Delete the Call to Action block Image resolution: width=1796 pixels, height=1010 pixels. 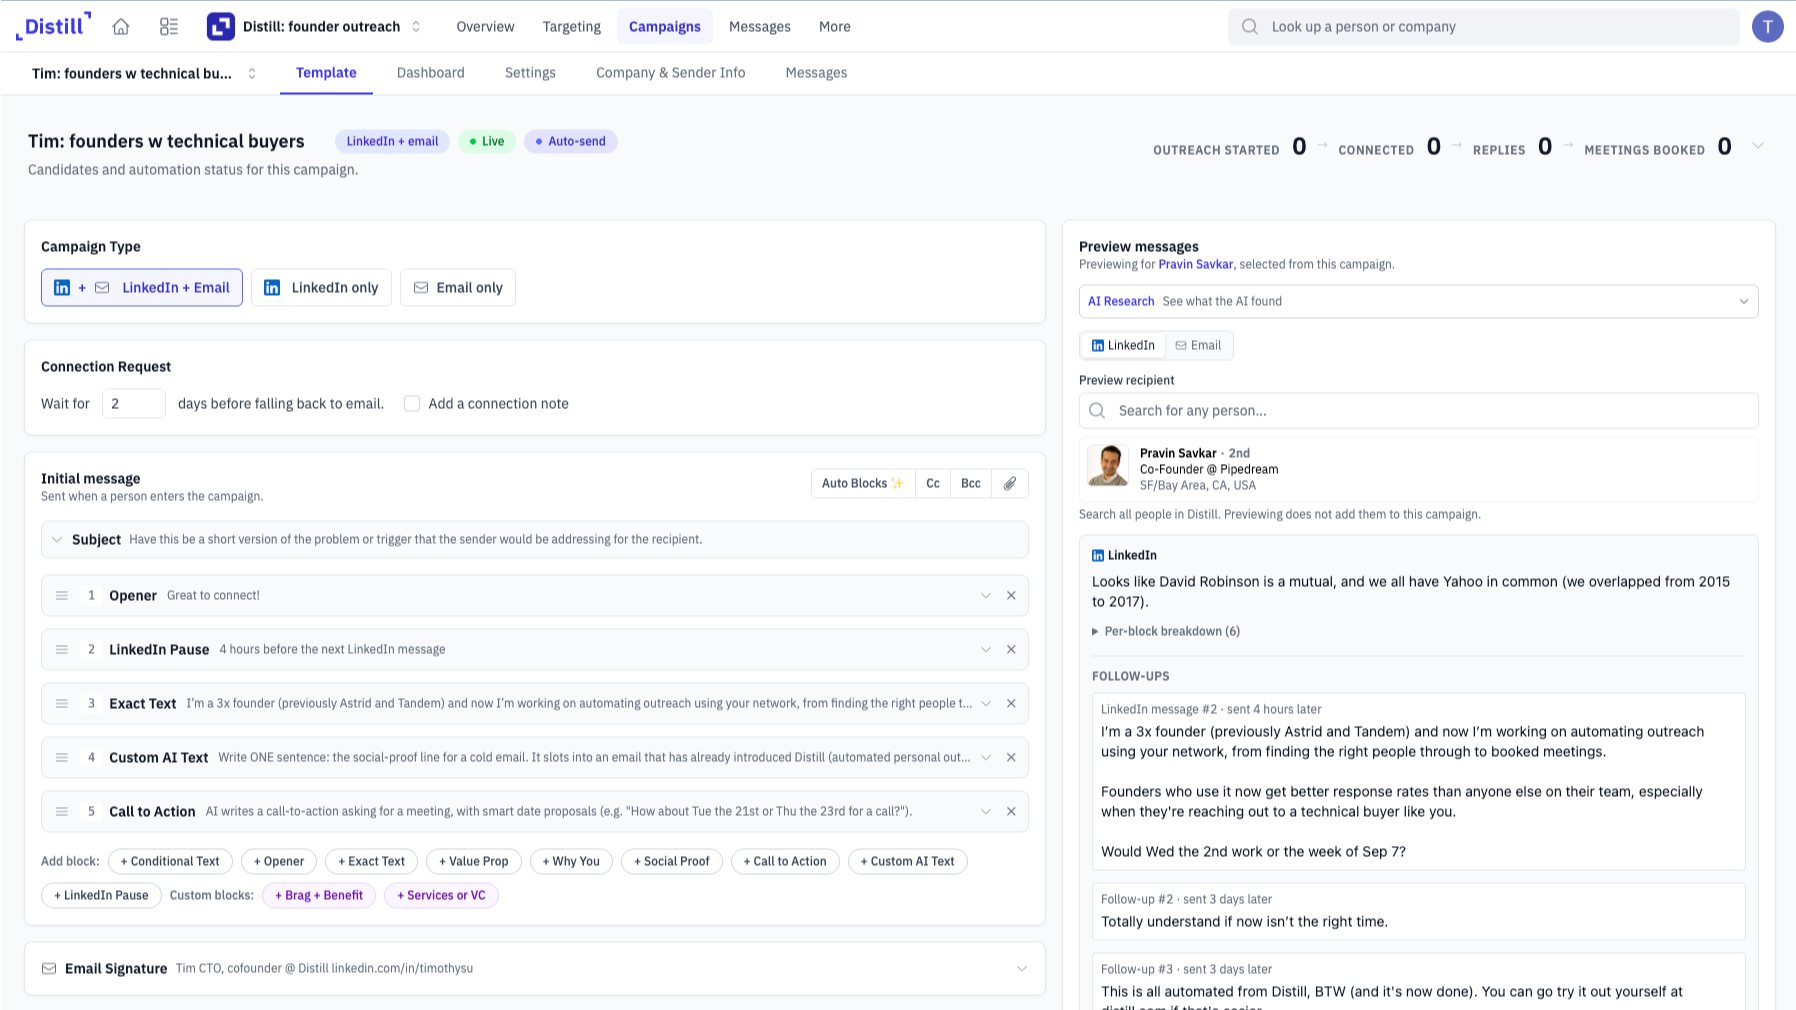click(x=1011, y=811)
